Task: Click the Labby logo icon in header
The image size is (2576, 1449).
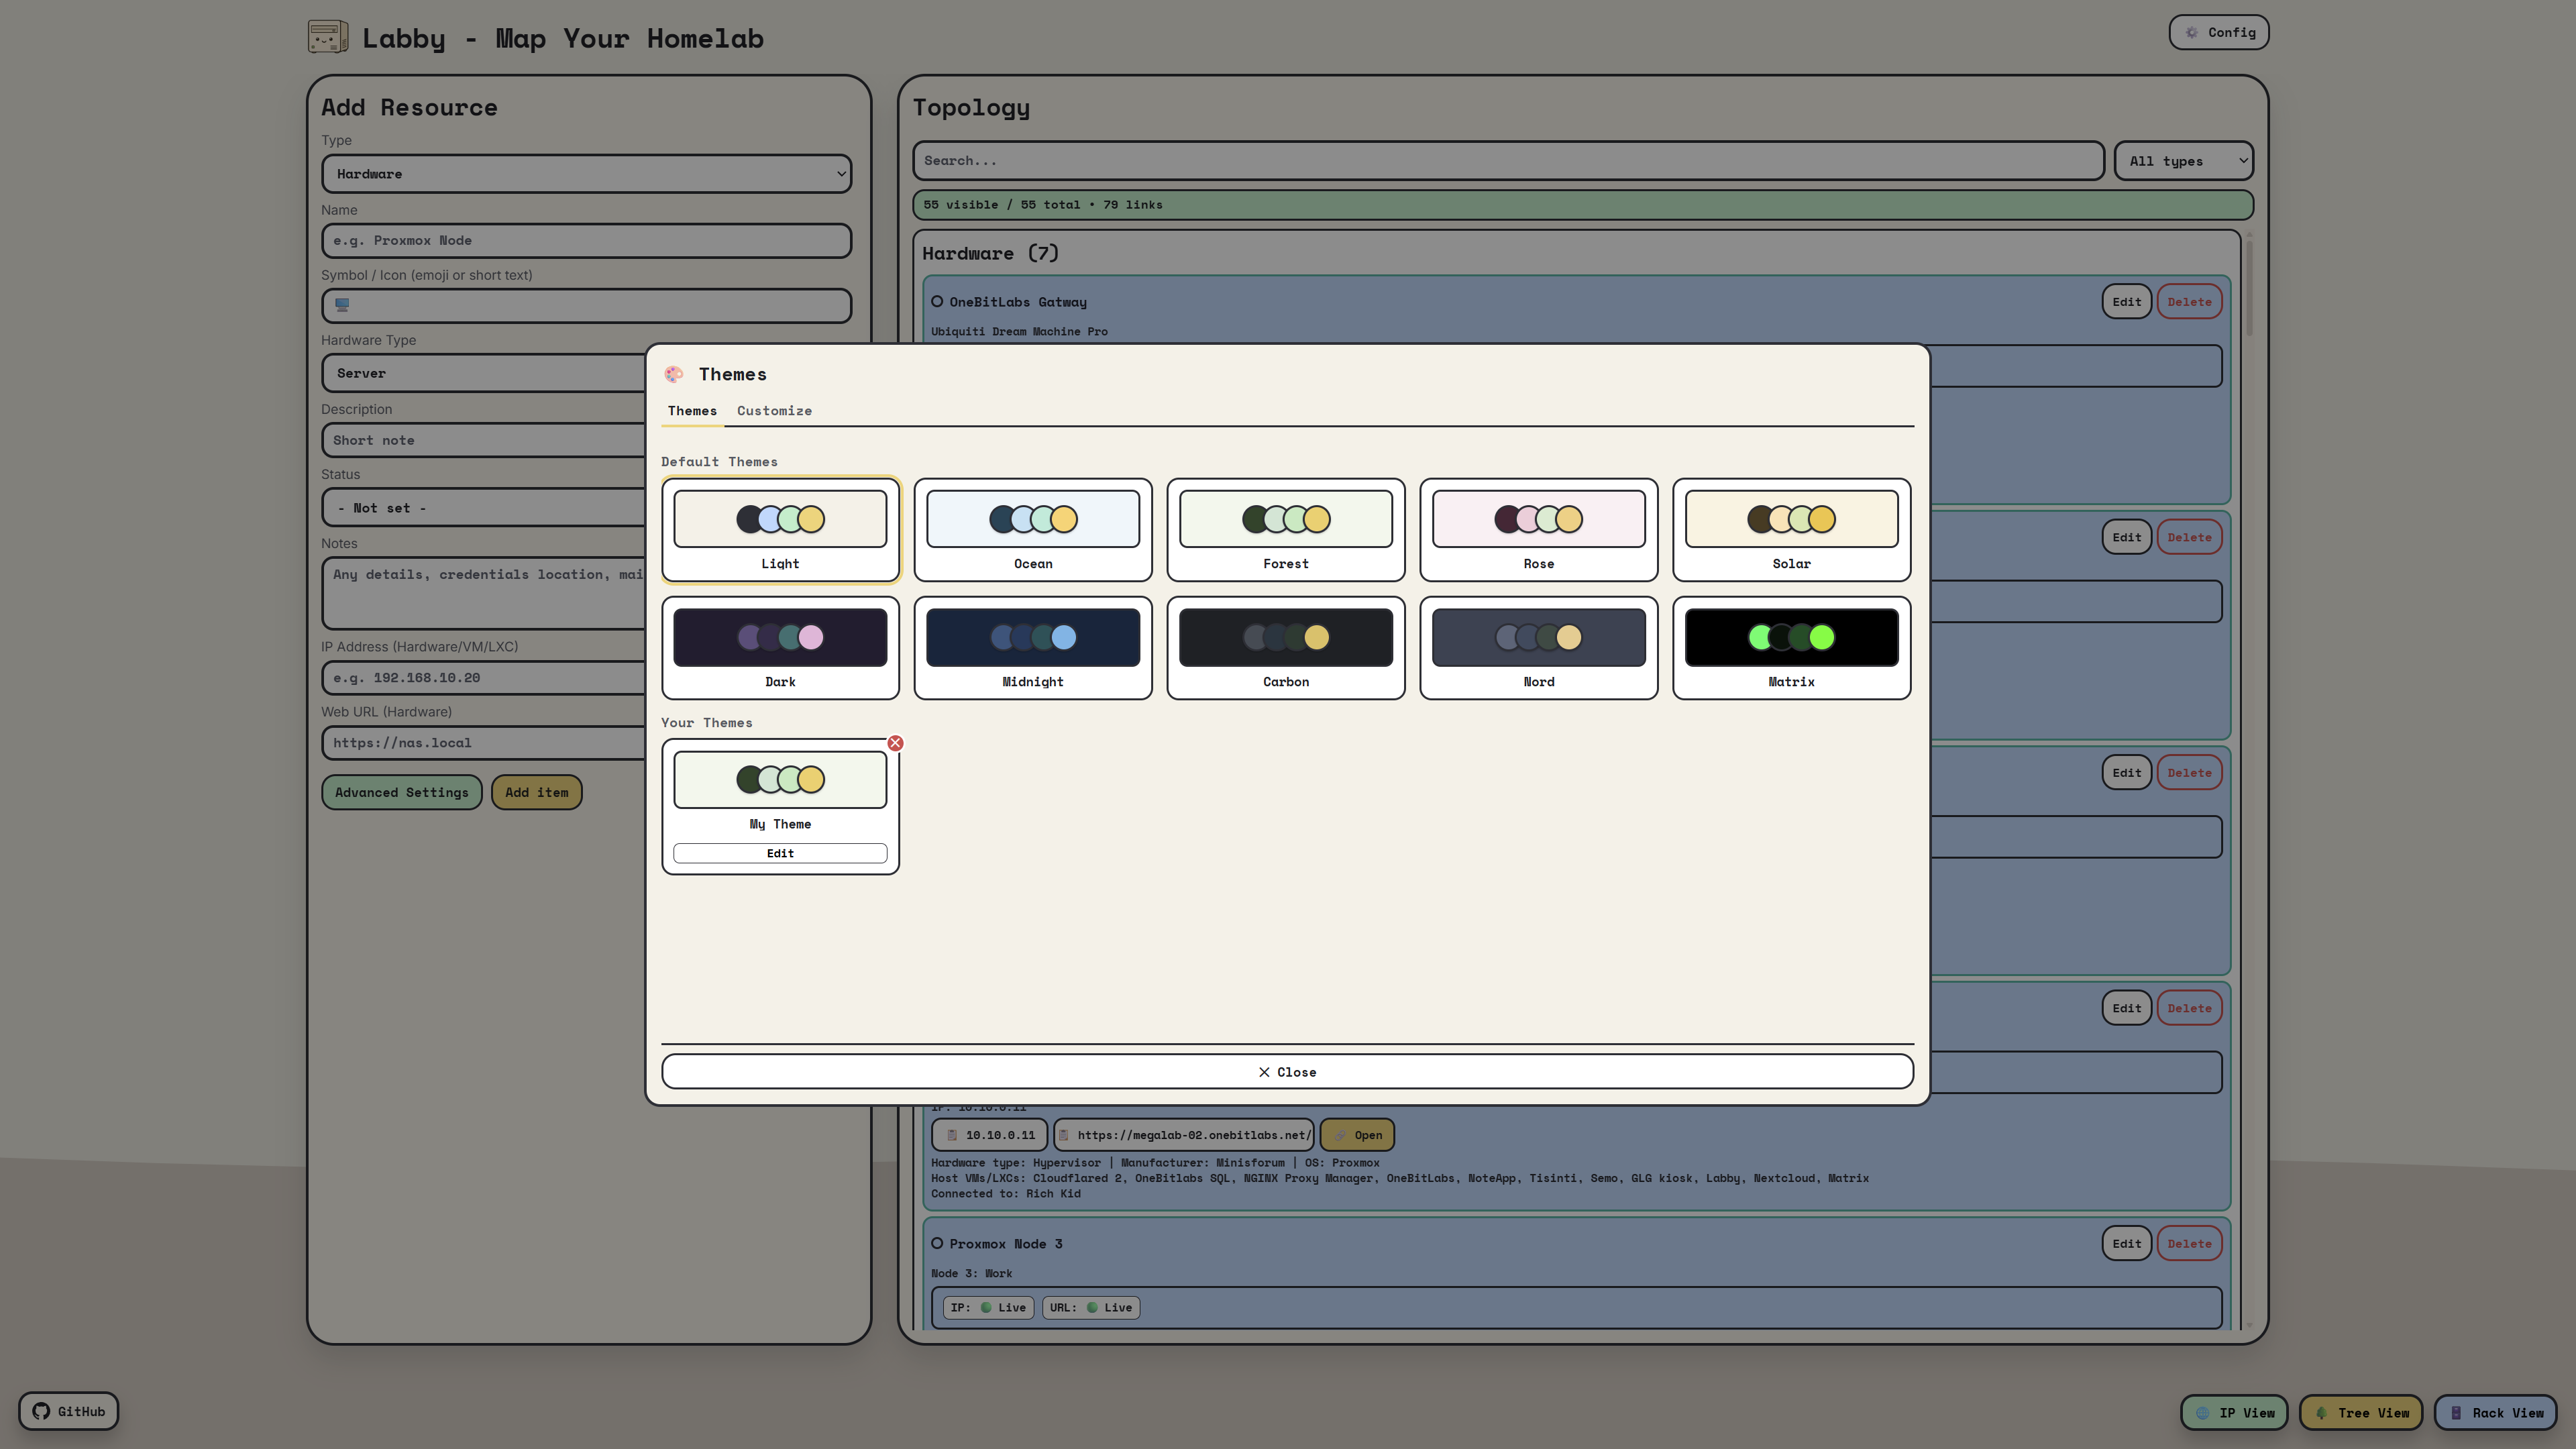Action: [328, 37]
